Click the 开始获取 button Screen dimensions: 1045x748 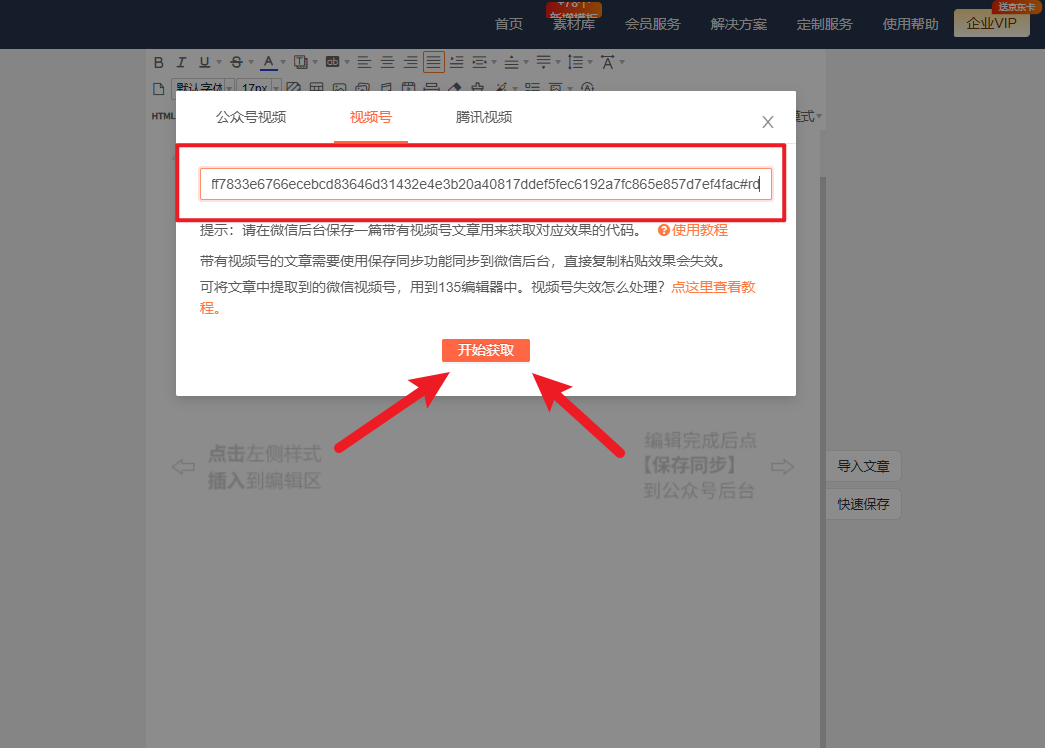486,350
